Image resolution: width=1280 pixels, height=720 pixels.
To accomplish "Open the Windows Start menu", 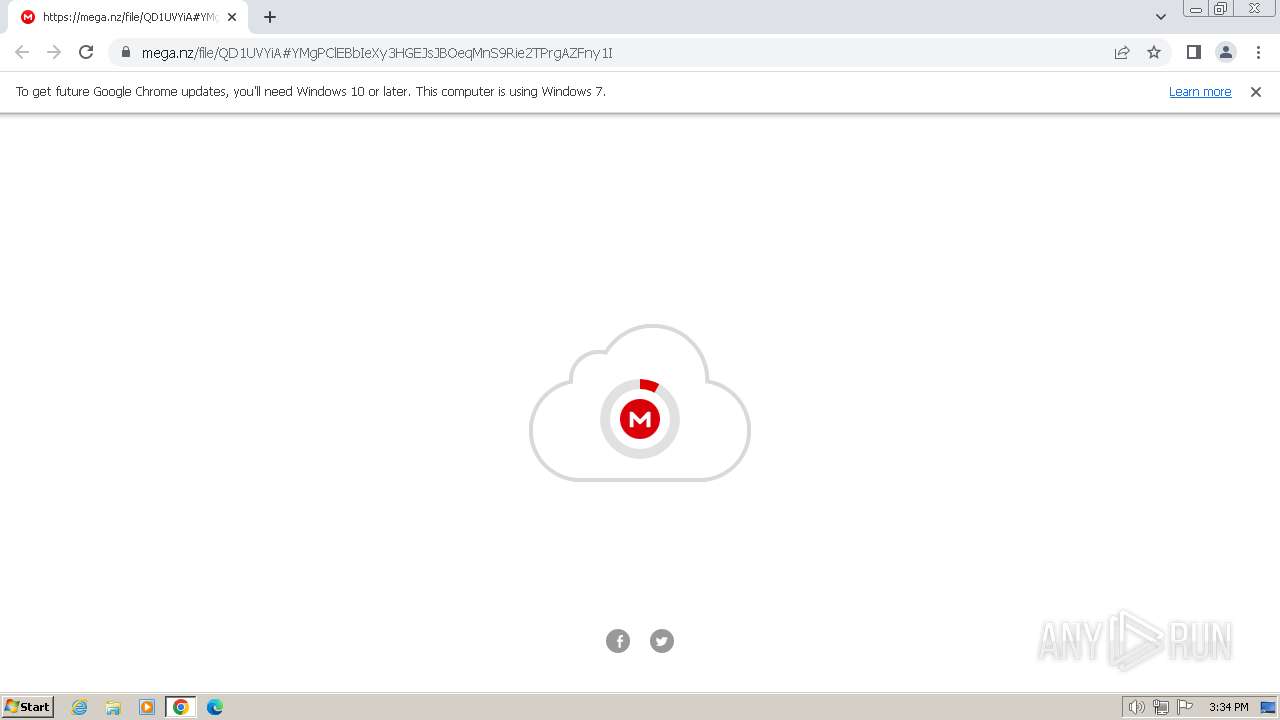I will click(28, 707).
